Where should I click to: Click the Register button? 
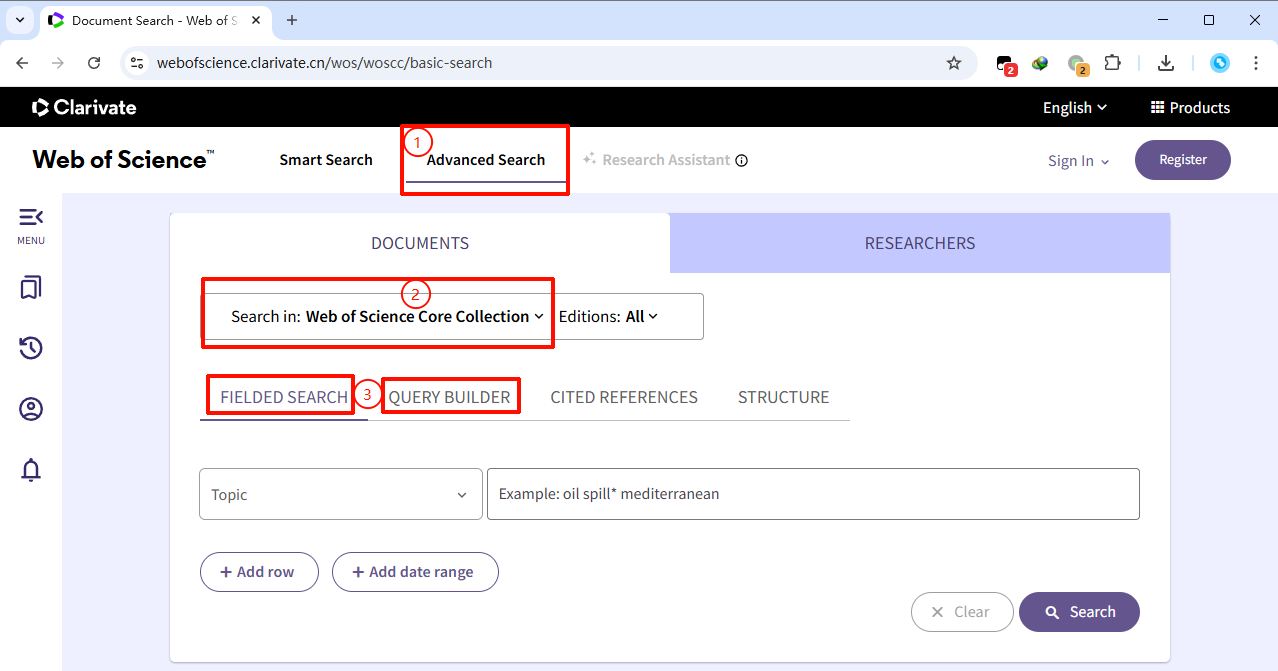[x=1183, y=160]
